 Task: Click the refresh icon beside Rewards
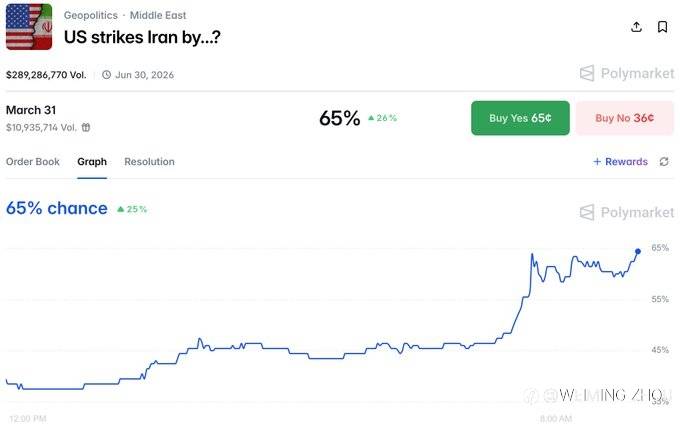[664, 162]
